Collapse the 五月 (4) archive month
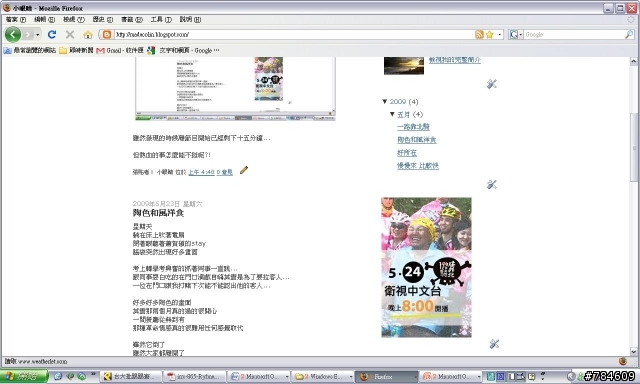The width and height of the screenshot is (640, 384). coord(392,114)
